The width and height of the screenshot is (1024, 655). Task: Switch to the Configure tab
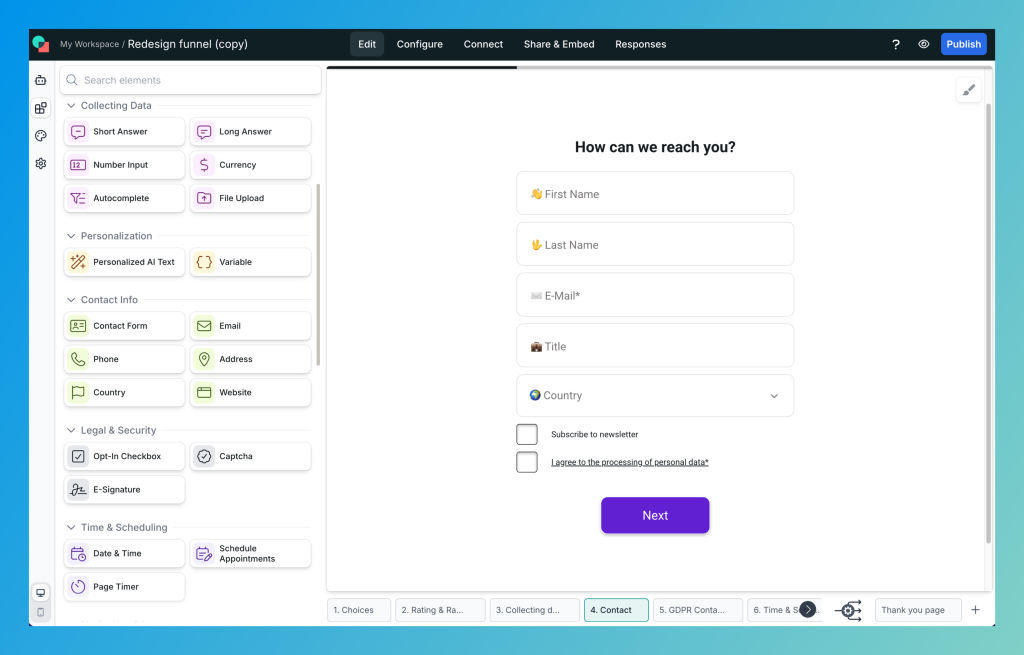419,44
